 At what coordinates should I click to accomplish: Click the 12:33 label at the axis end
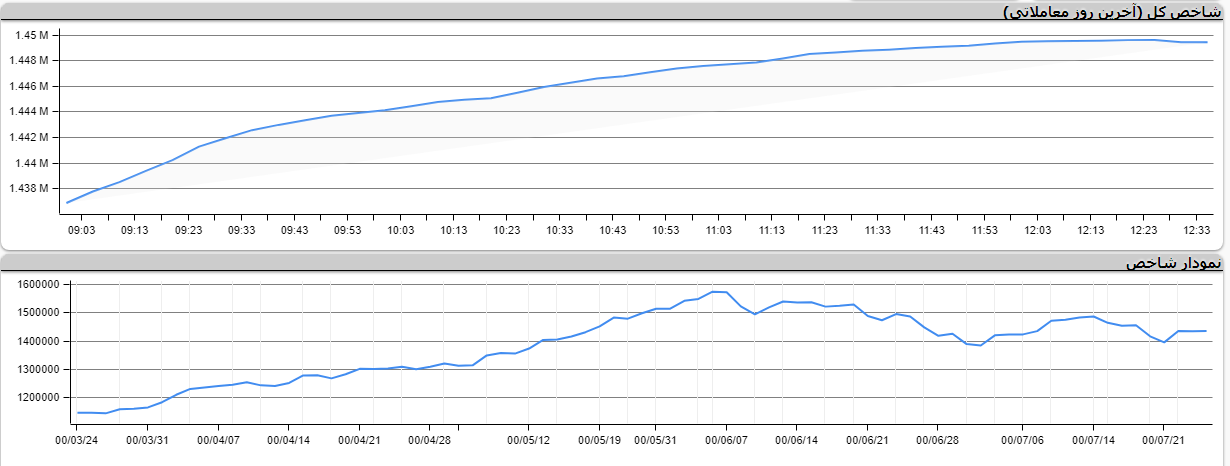1196,230
